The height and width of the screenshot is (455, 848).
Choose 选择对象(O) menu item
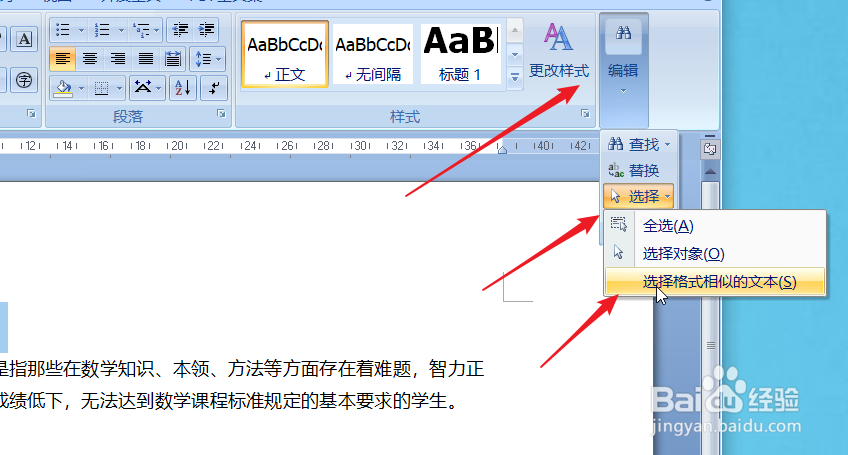715,253
